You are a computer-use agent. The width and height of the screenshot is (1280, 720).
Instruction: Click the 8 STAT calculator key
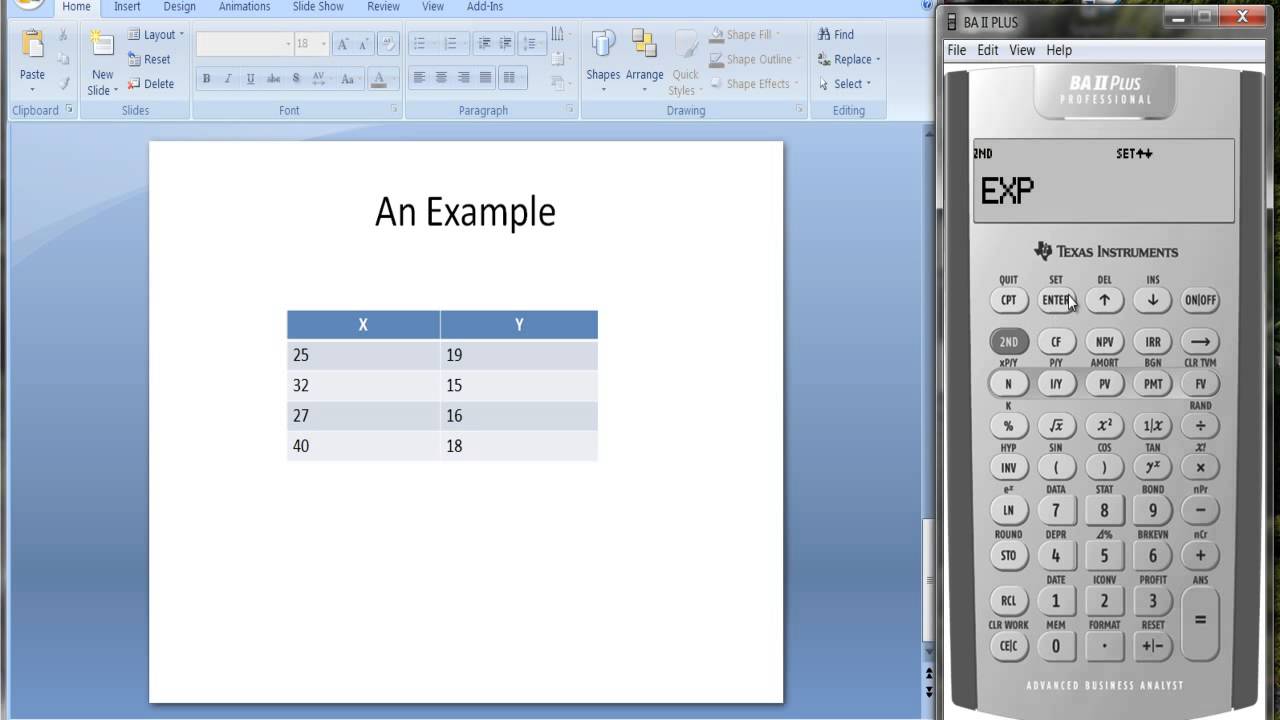[1104, 510]
